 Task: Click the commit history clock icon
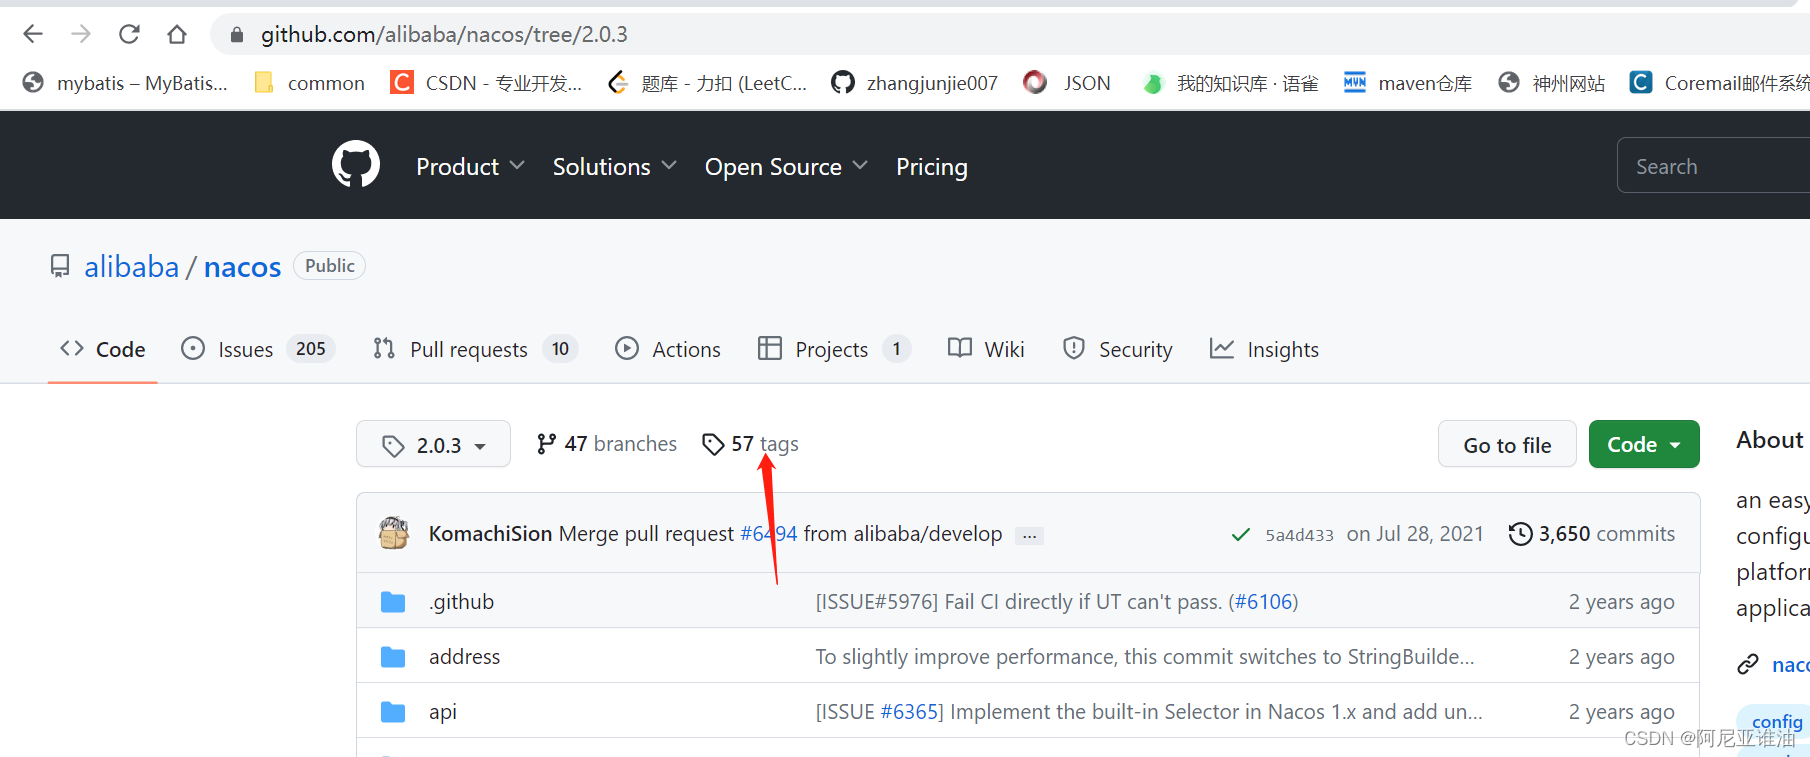pos(1520,533)
